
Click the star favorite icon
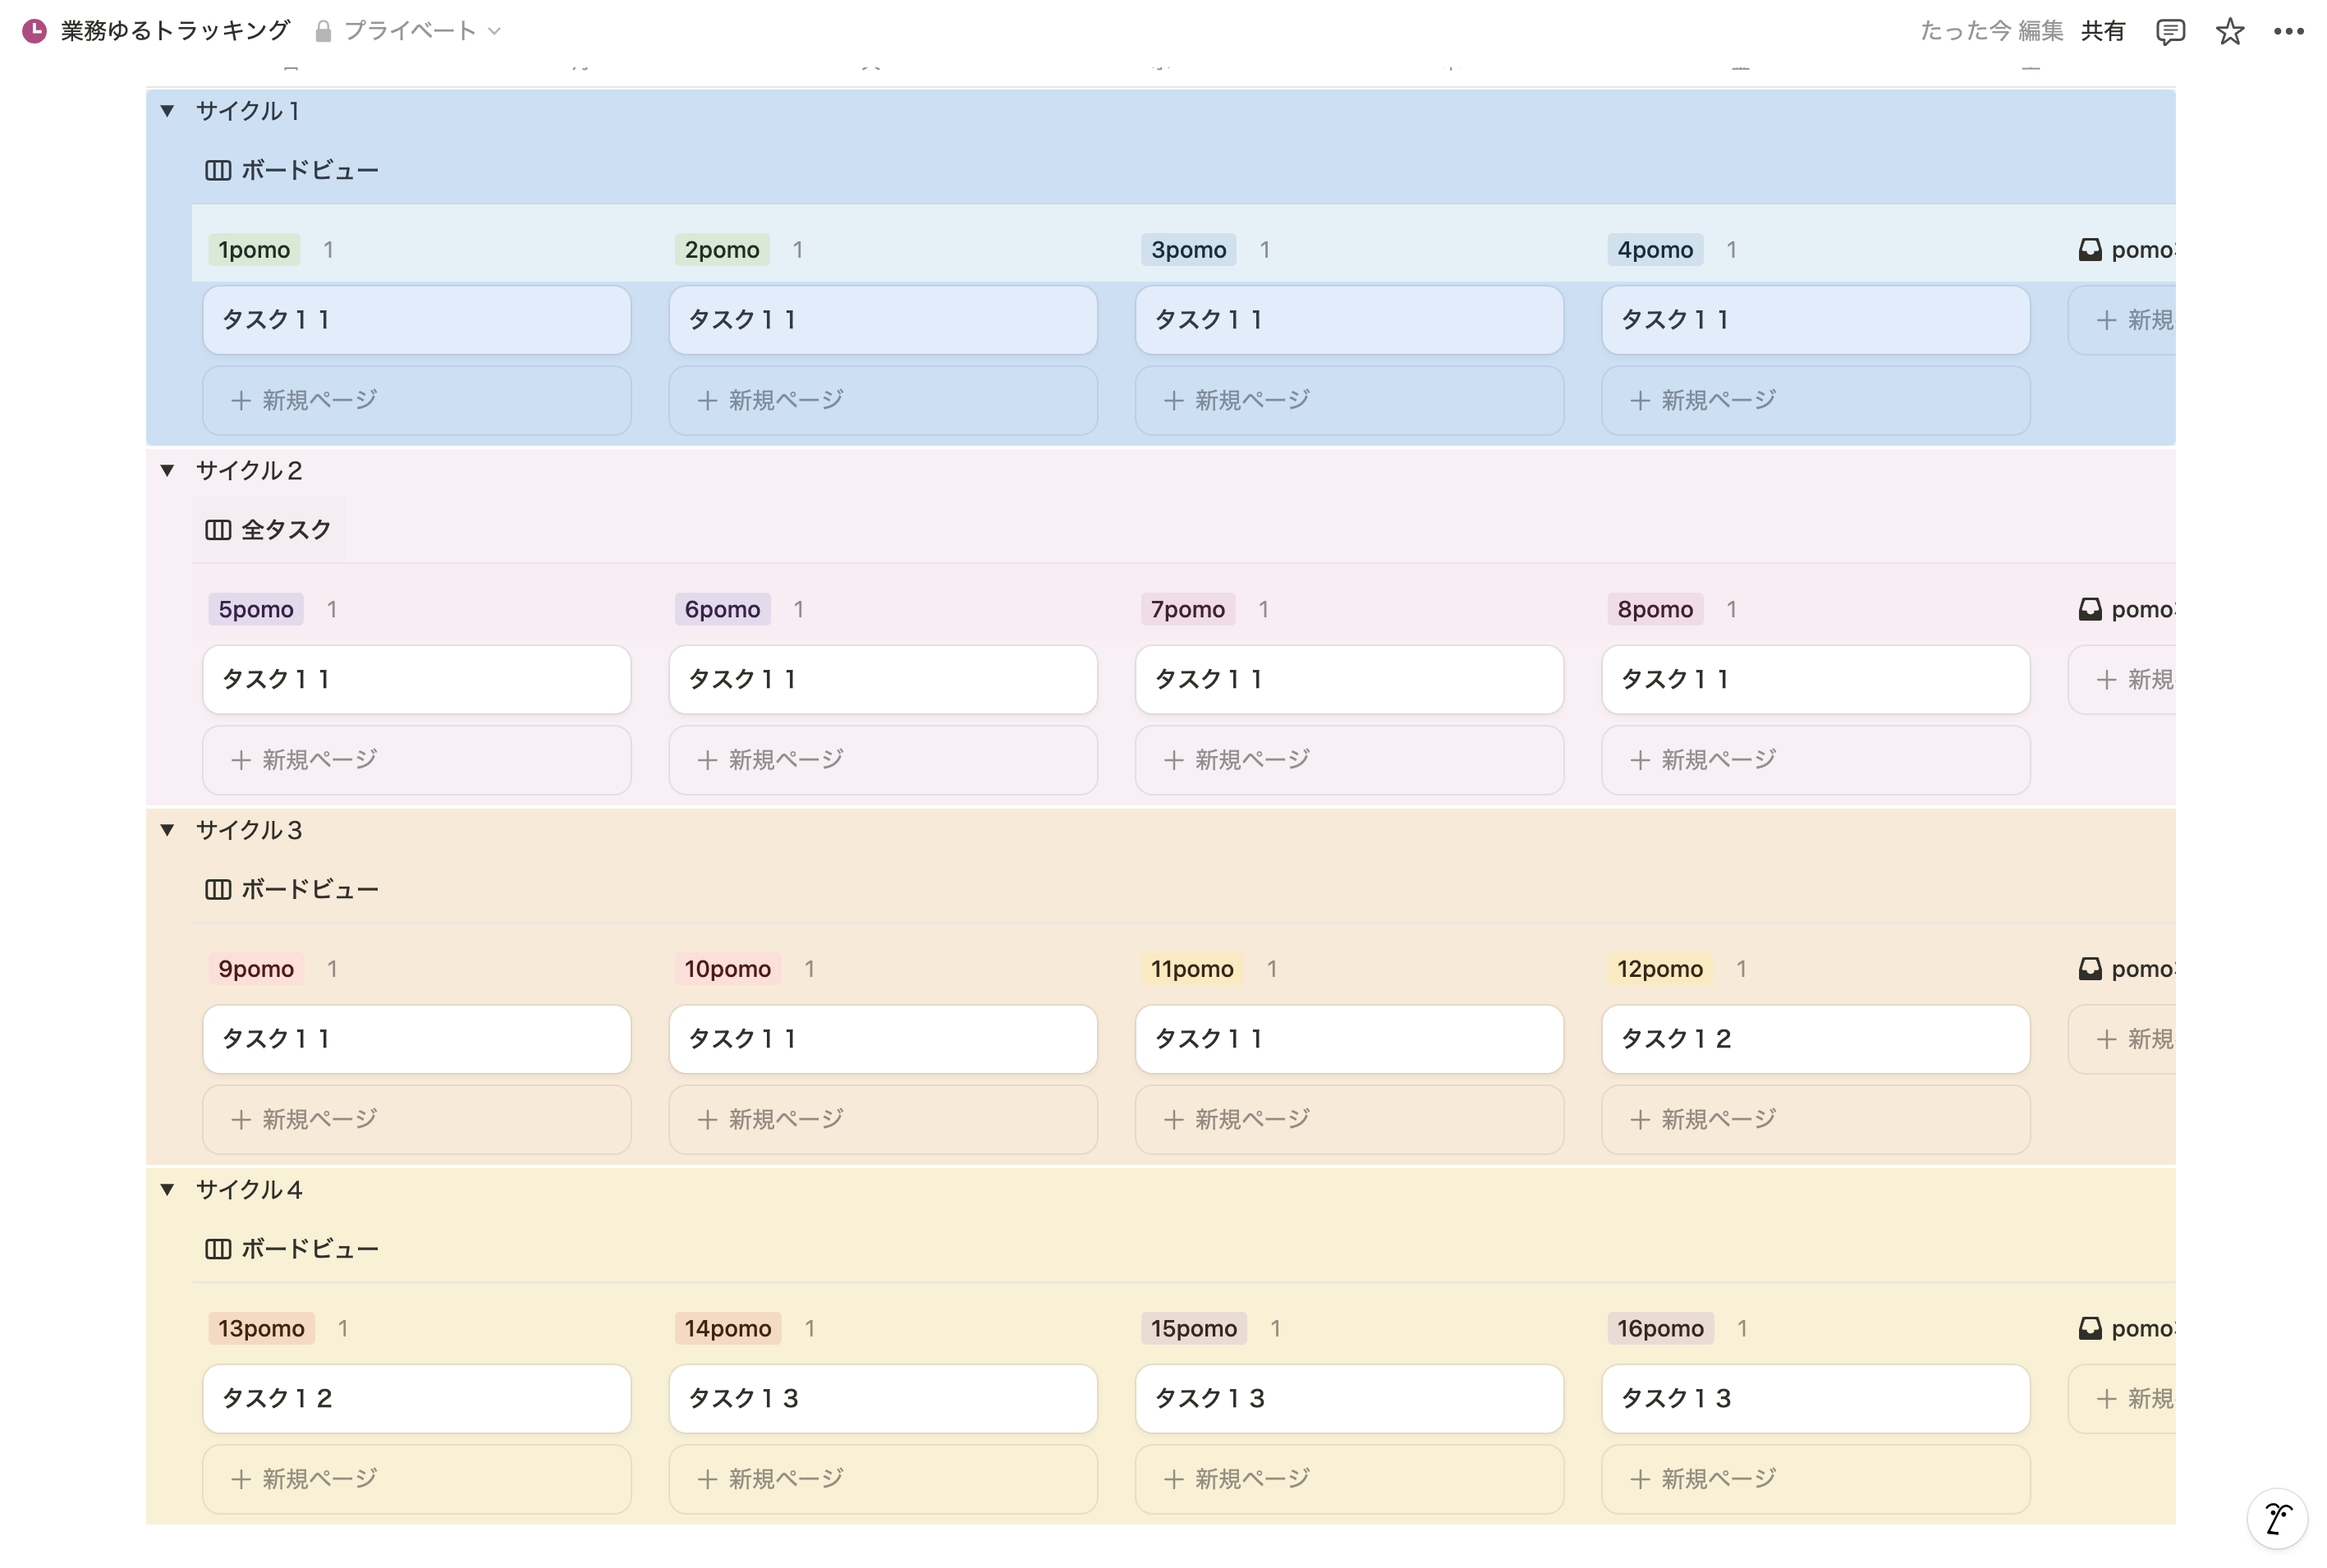2229,31
